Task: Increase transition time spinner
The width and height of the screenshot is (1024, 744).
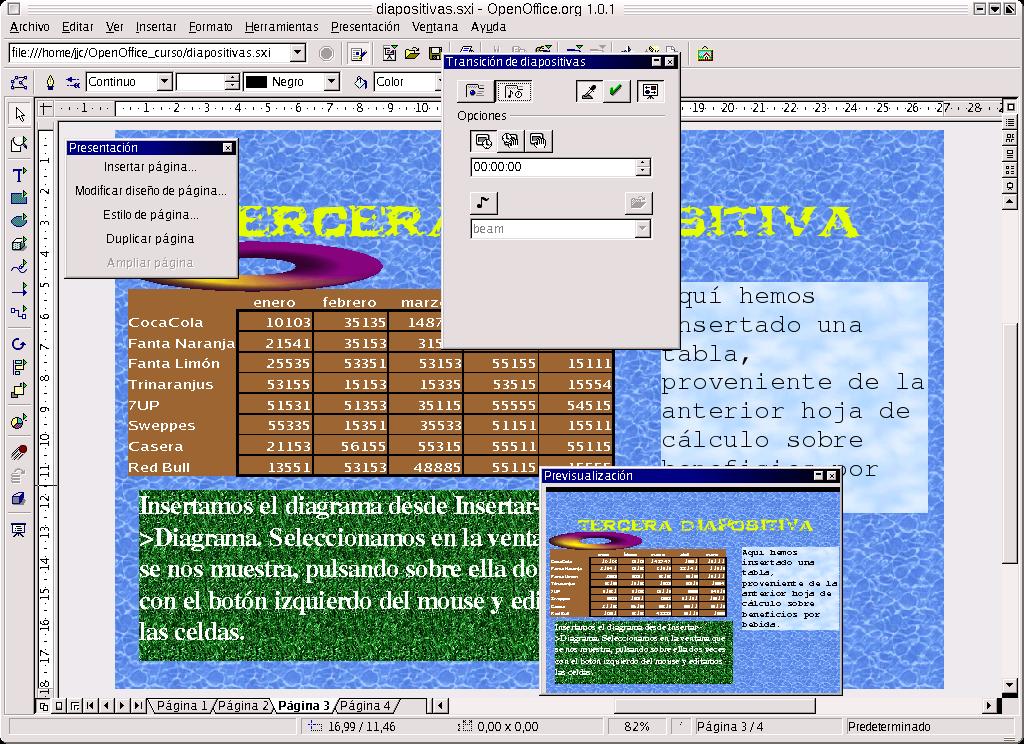Action: 643,163
